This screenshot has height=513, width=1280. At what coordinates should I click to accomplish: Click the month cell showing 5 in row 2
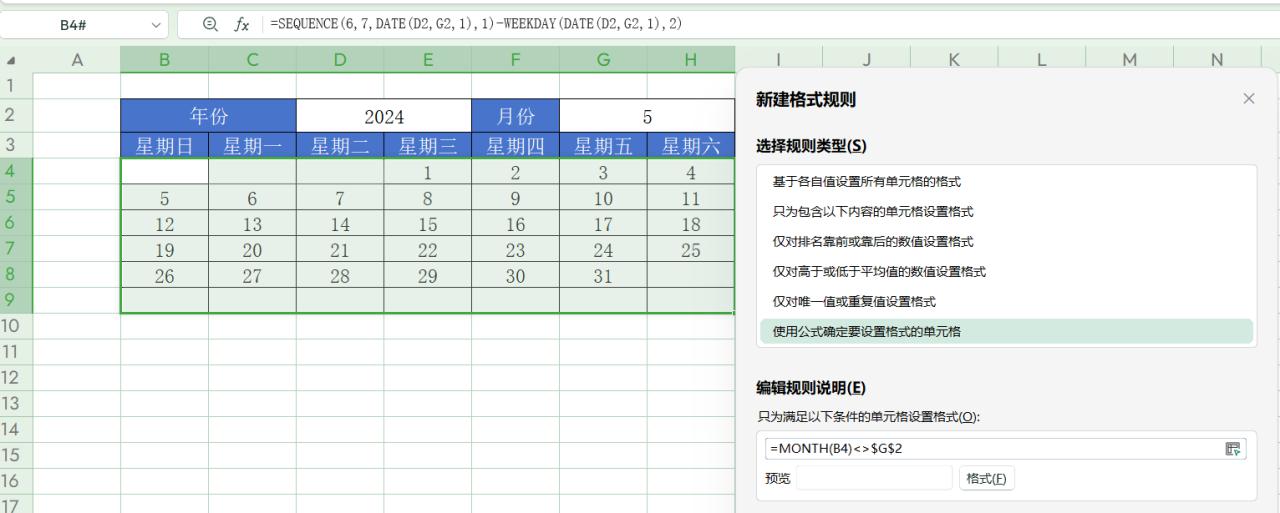647,117
